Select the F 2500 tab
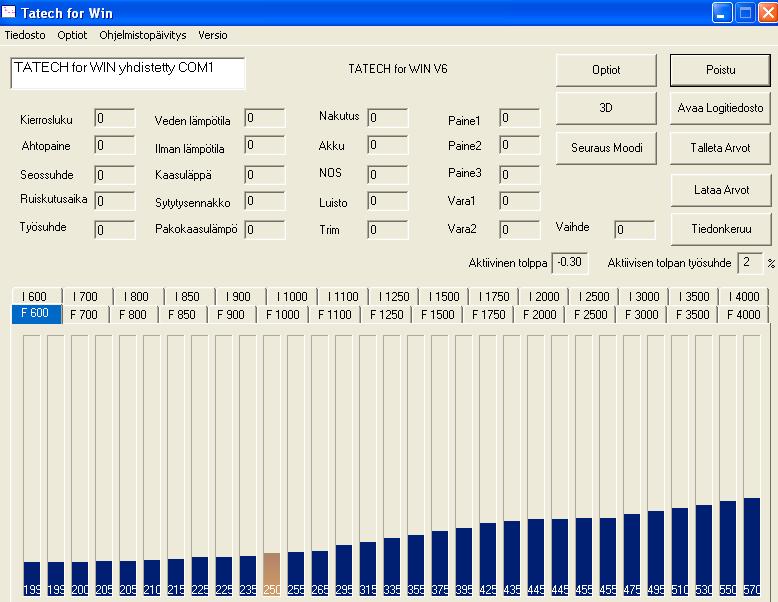 [590, 315]
